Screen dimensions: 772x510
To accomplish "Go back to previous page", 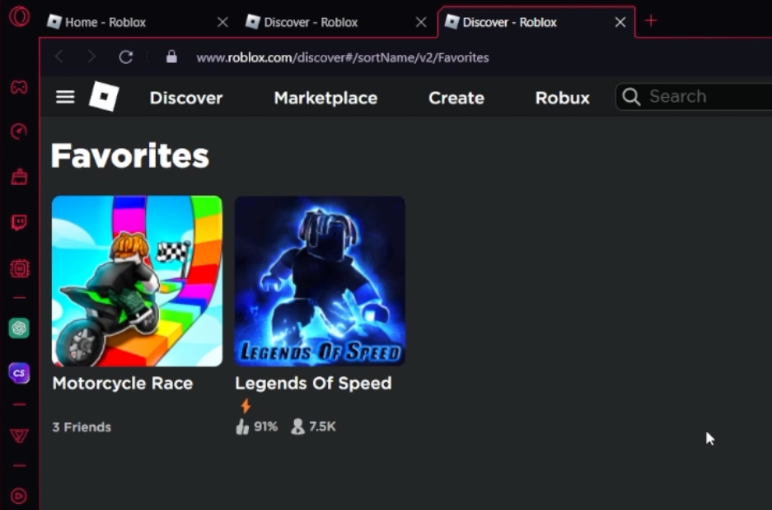I will point(59,57).
